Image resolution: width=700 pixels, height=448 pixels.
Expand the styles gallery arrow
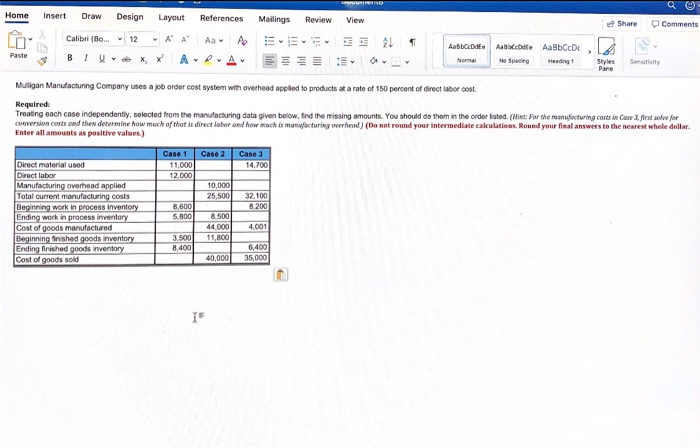tap(589, 52)
